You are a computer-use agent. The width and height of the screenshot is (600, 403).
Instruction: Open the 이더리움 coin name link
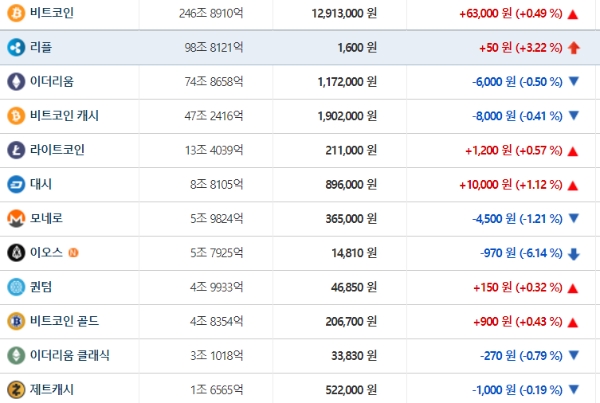(52, 82)
